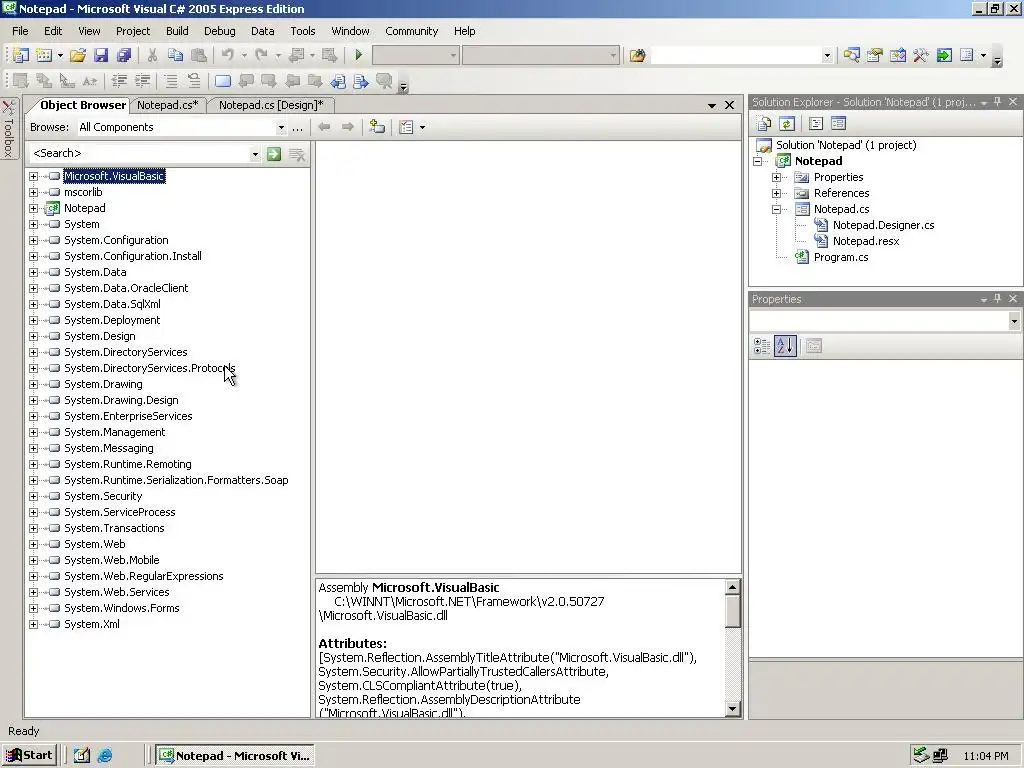The image size is (1024, 768).
Task: Click Refresh icon in Solution Explorer toolbar
Action: coord(787,123)
